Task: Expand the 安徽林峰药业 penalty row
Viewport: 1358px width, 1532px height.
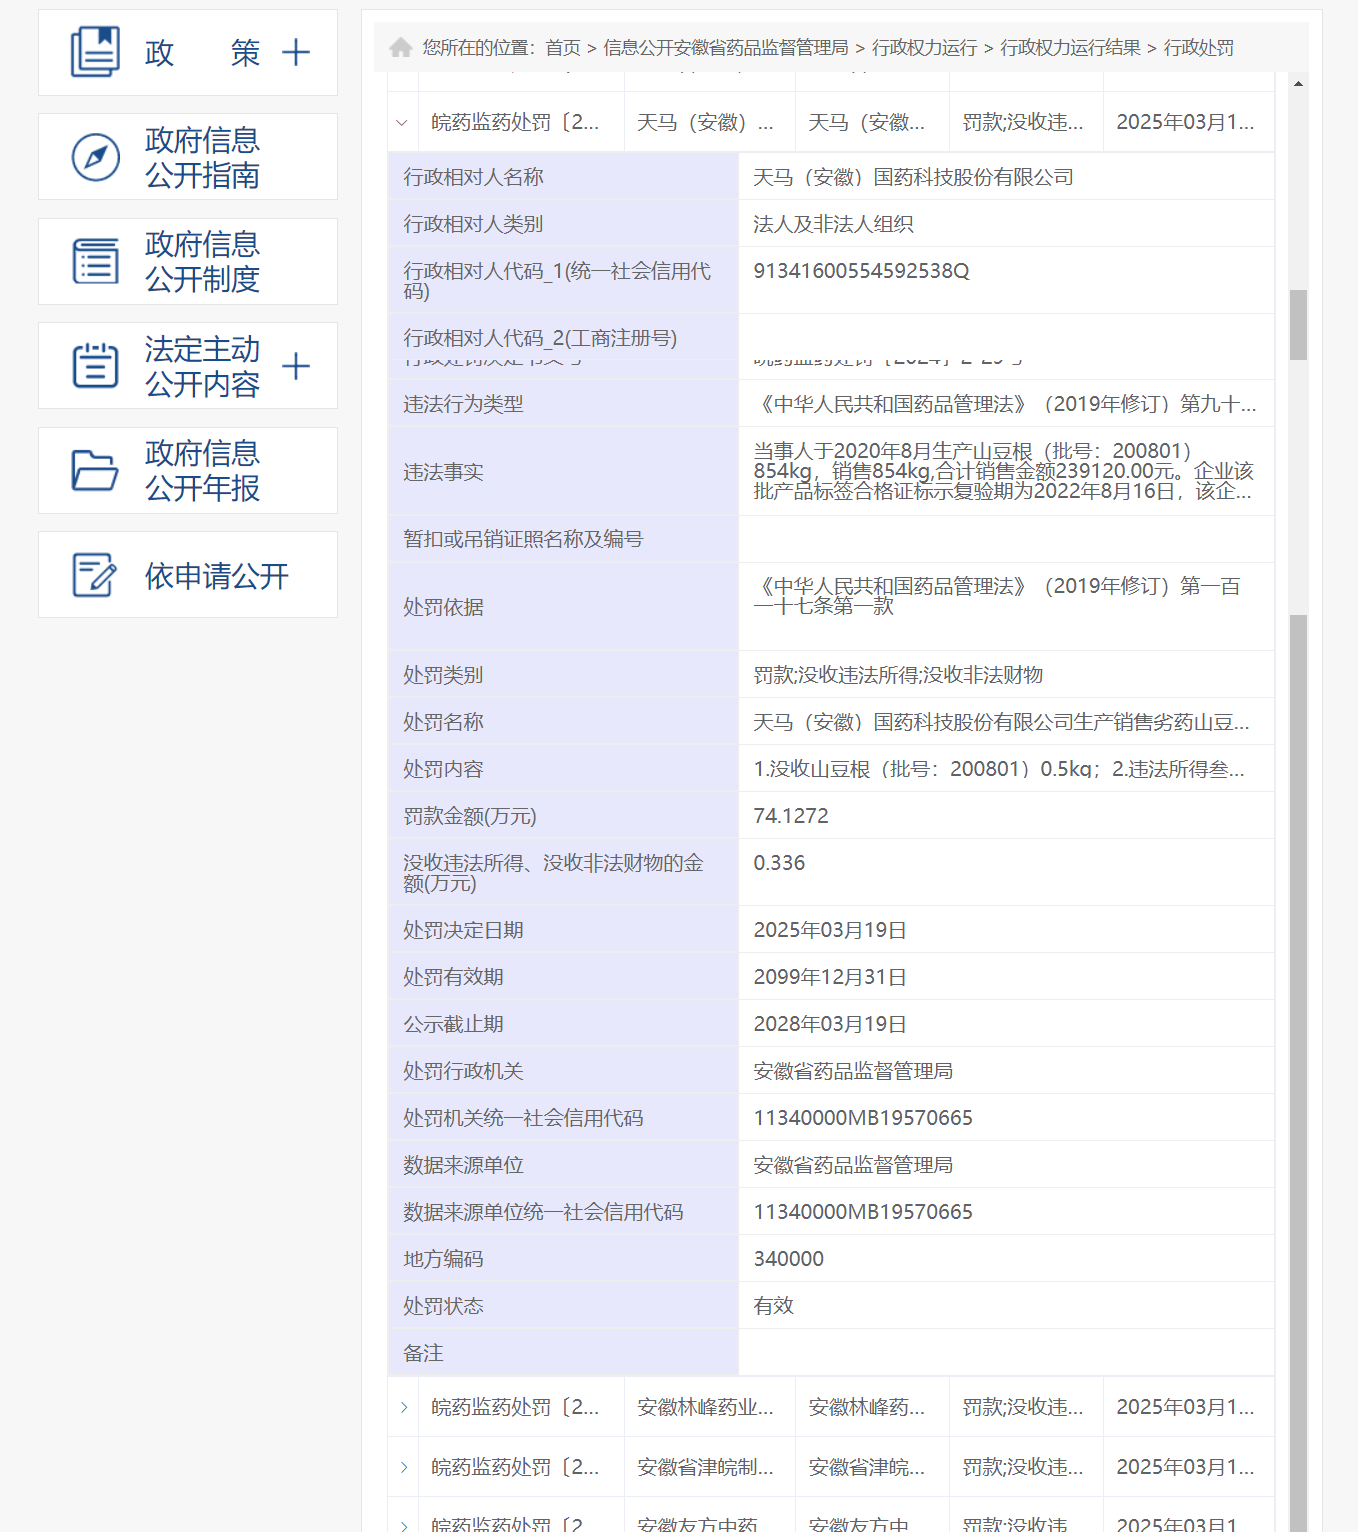Action: point(403,1407)
